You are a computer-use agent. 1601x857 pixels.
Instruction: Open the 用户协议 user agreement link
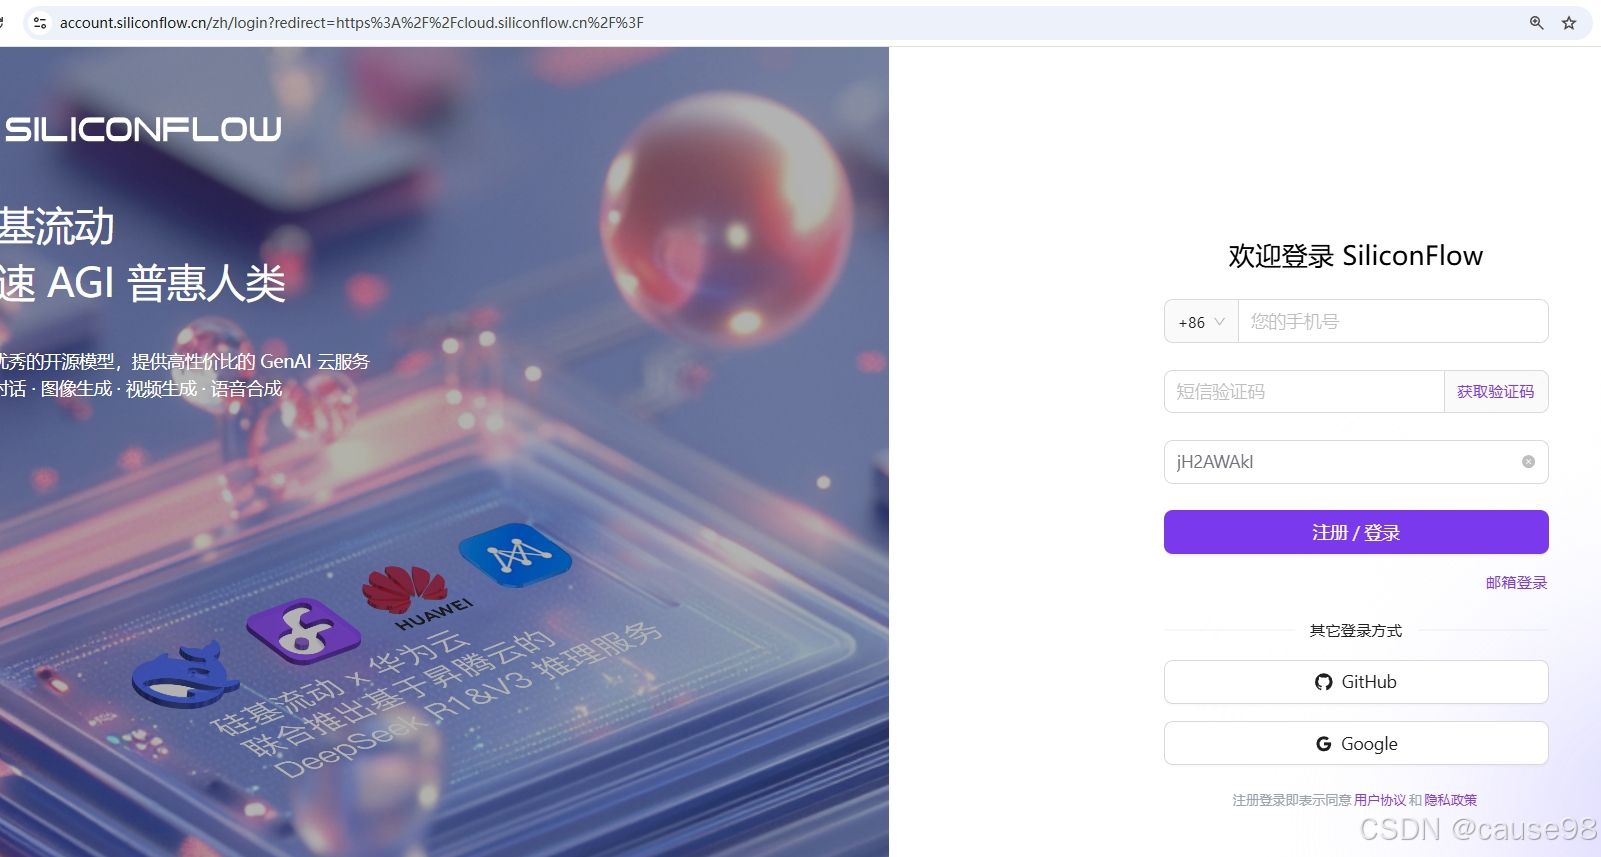click(1380, 800)
